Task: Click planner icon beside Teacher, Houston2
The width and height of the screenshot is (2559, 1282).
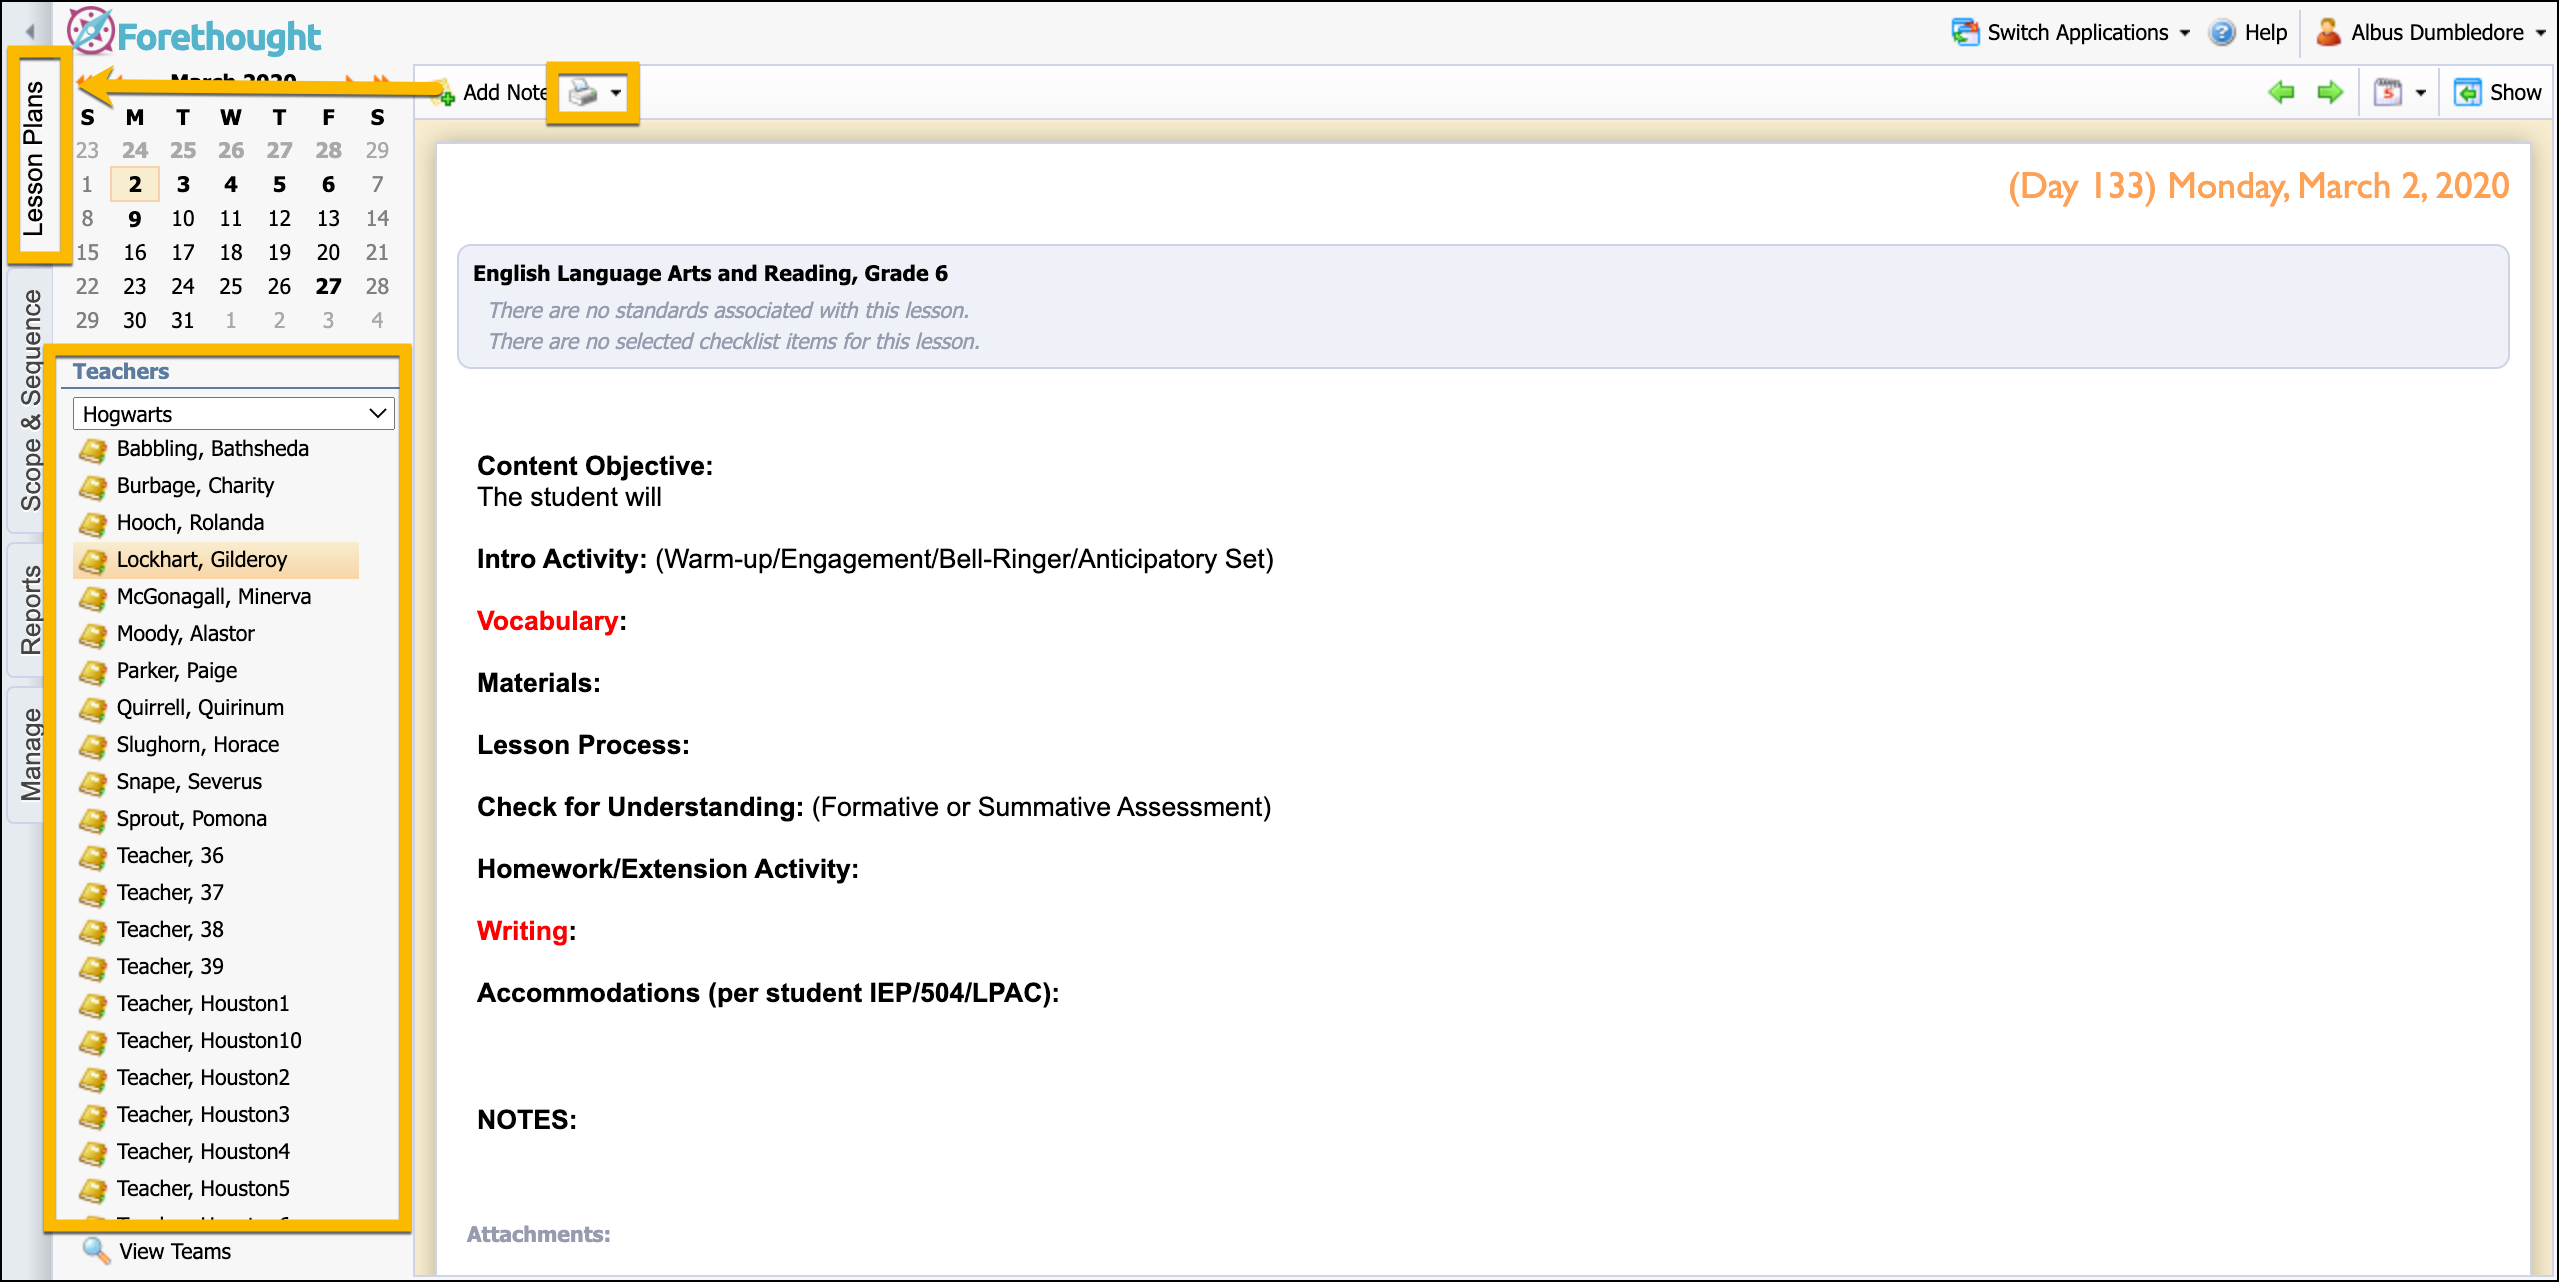Action: point(93,1079)
